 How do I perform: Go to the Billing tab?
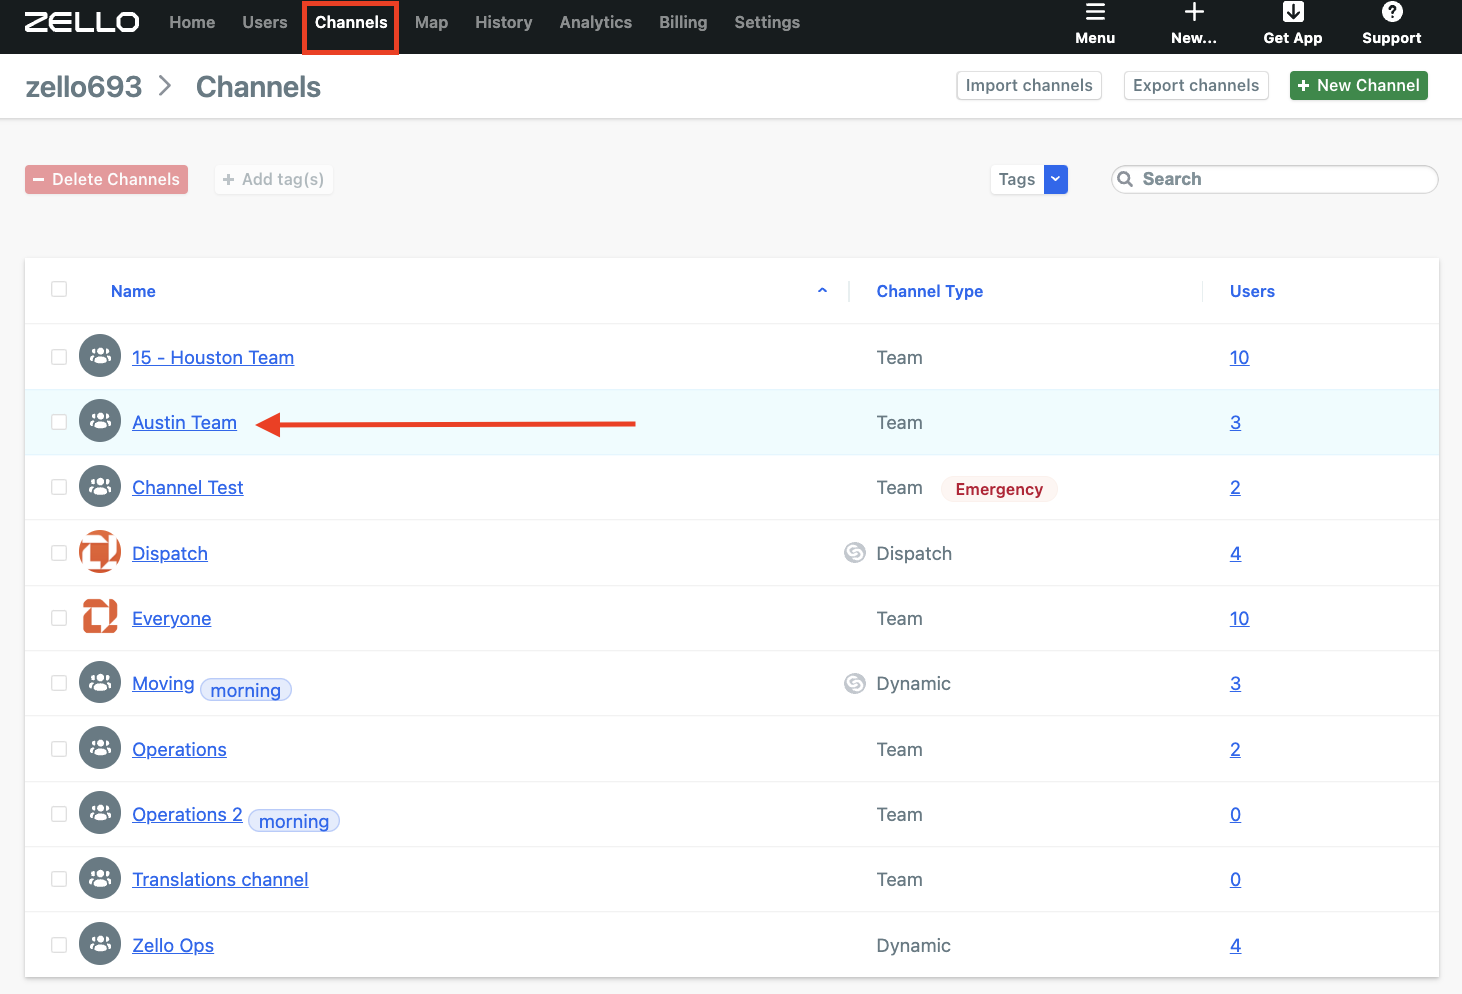pos(683,22)
